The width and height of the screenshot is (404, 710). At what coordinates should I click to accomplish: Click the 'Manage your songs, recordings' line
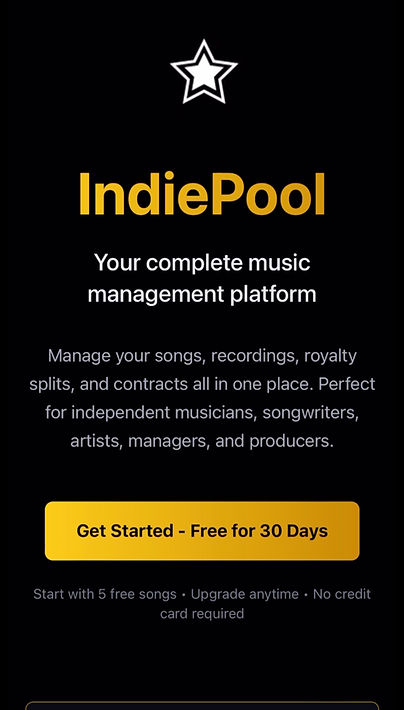(202, 356)
